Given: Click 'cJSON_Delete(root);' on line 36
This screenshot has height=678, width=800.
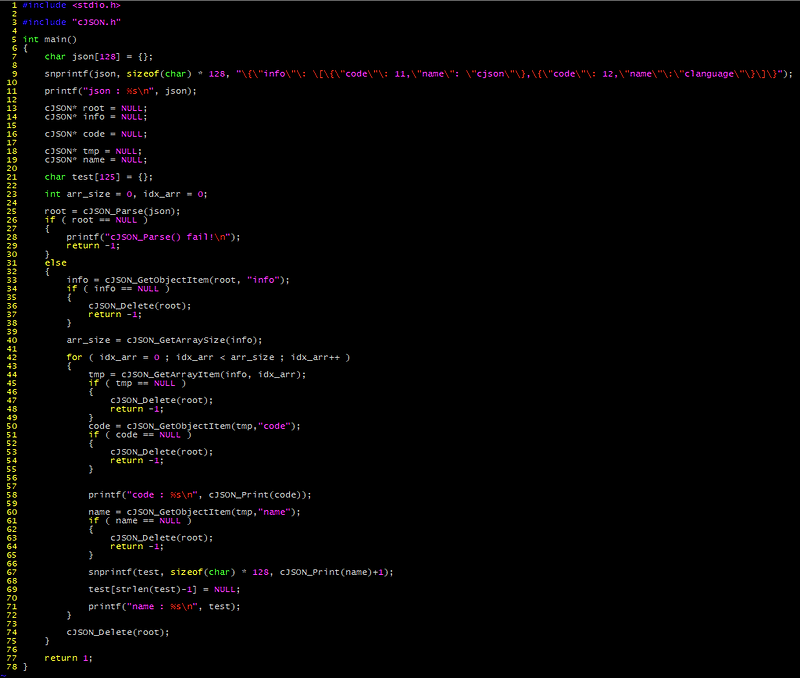Looking at the screenshot, I should [x=140, y=306].
